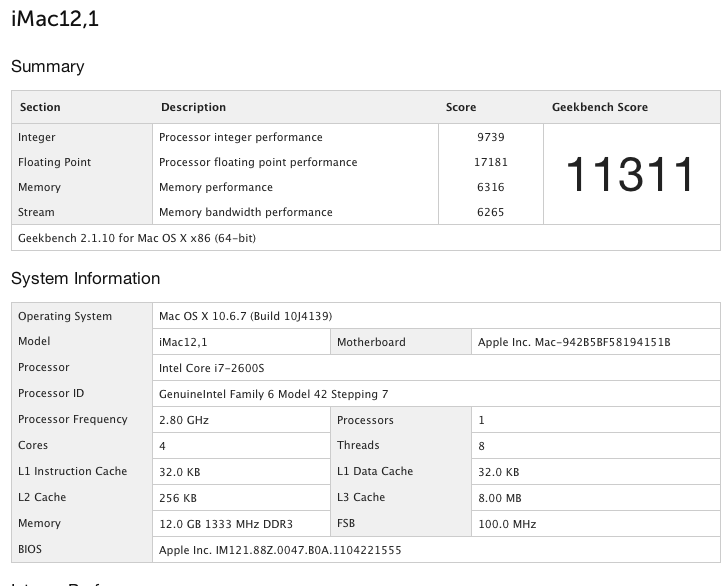The width and height of the screenshot is (723, 586).
Task: Click the L1 Instruction Cache label
Action: coord(72,471)
